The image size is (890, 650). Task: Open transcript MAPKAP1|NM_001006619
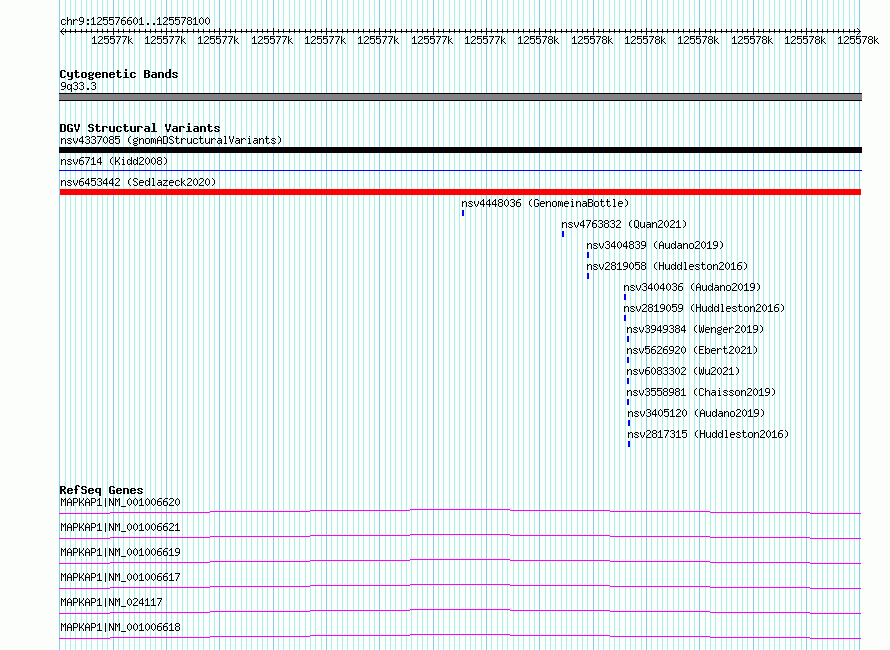[x=120, y=552]
